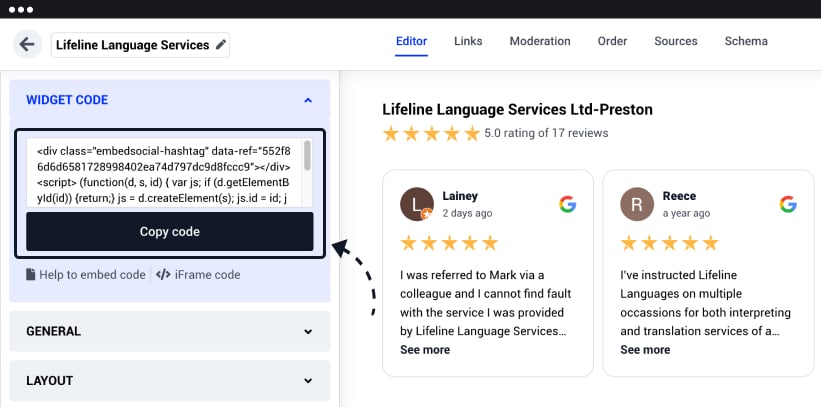Switch to the Editor tab

click(412, 41)
